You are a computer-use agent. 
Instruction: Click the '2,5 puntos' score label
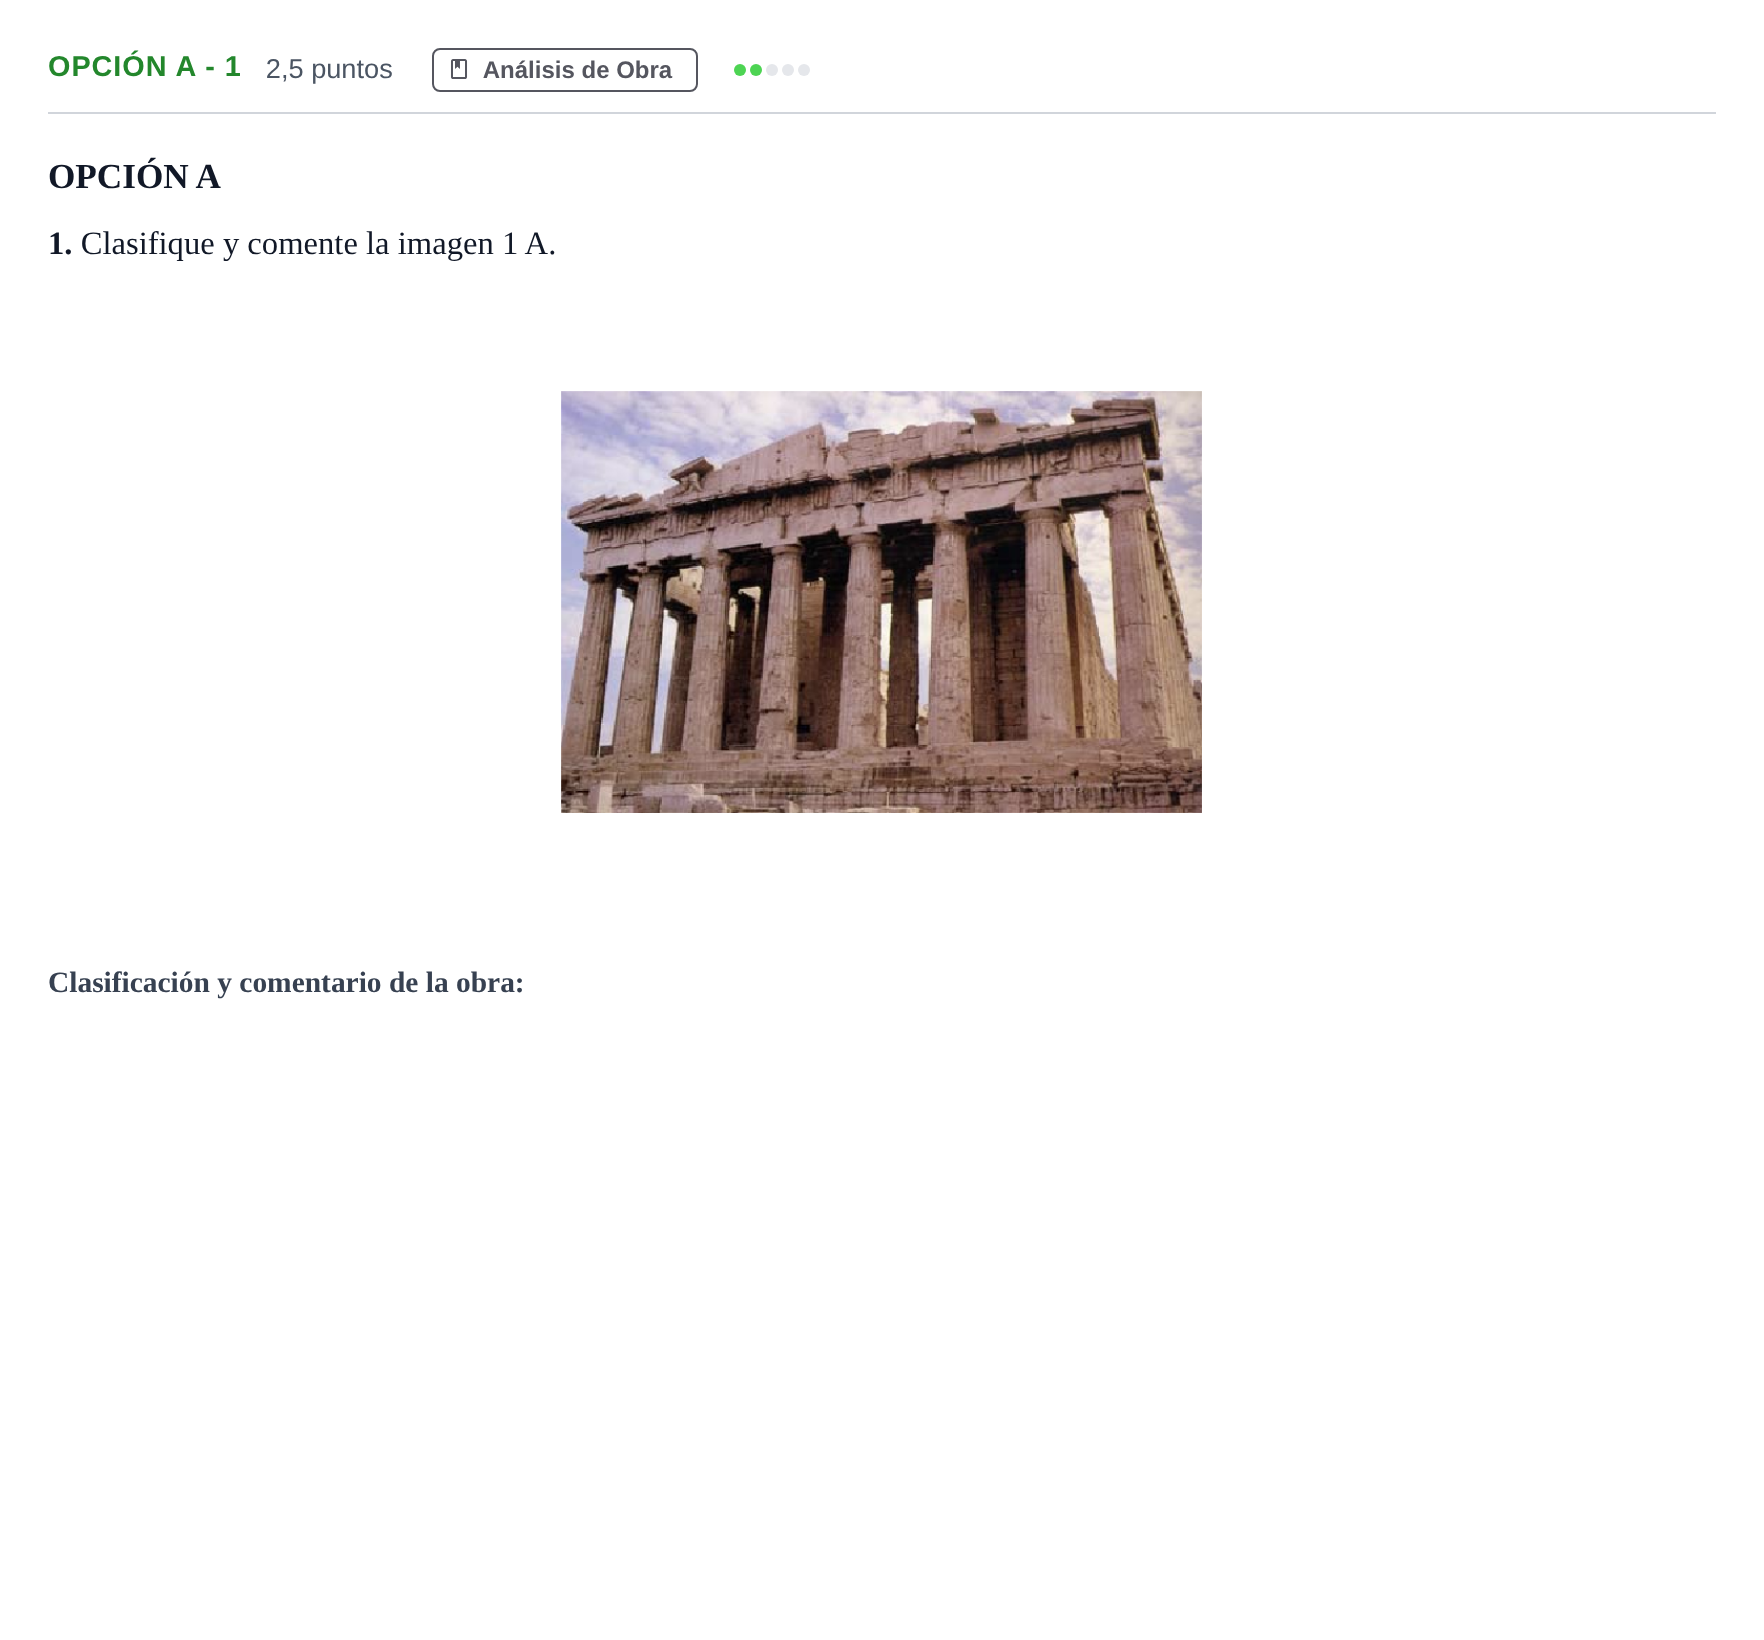(329, 69)
